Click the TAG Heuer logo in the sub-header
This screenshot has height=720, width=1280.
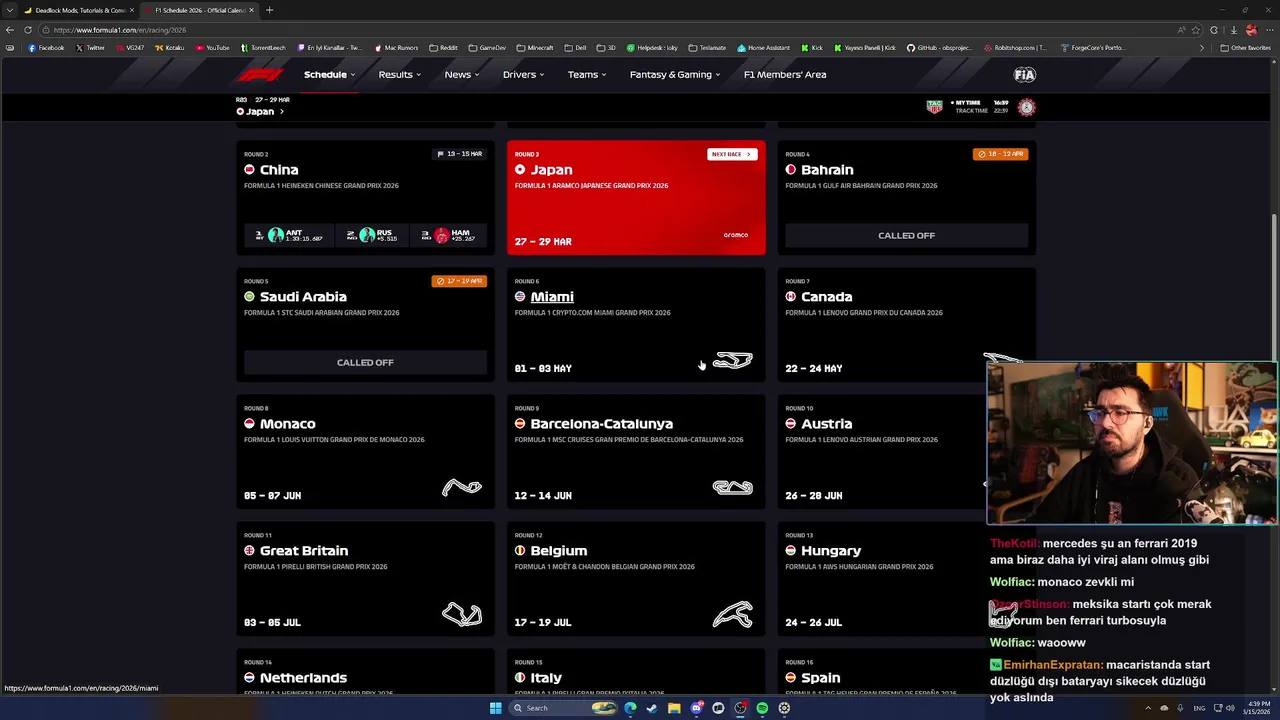934,107
